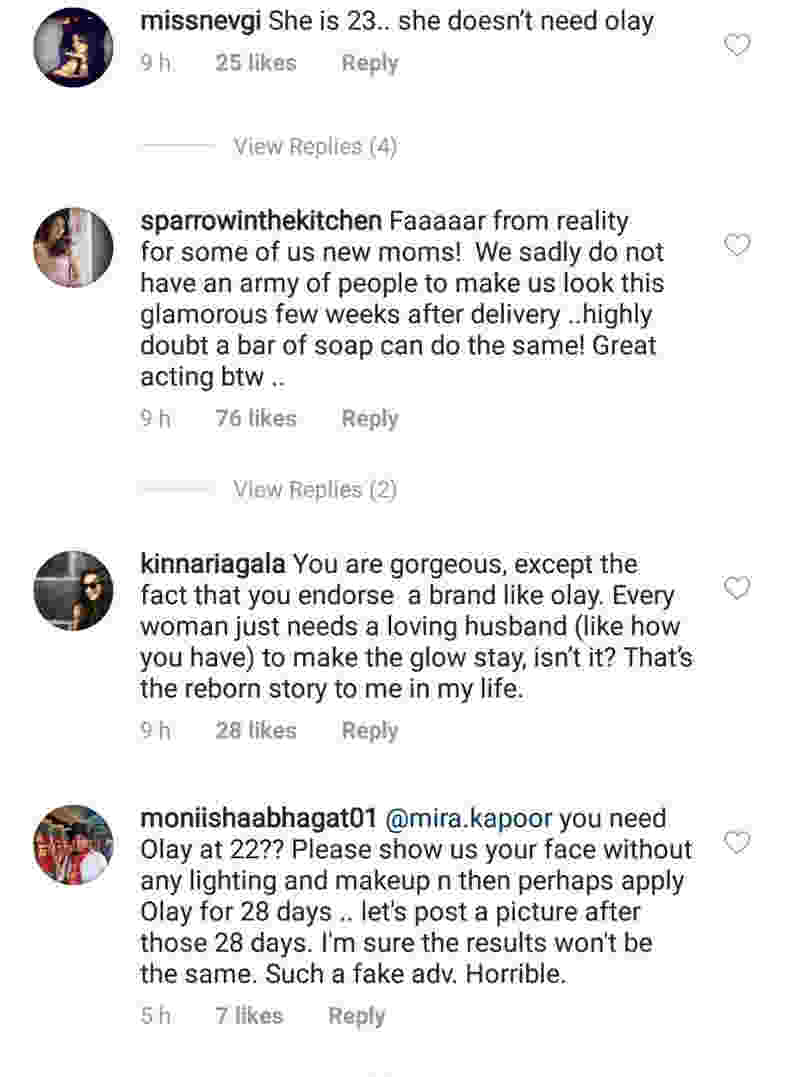Tap heart on sparrowinthekitchen's comment
Screen dimensions: 800x1077
[737, 245]
